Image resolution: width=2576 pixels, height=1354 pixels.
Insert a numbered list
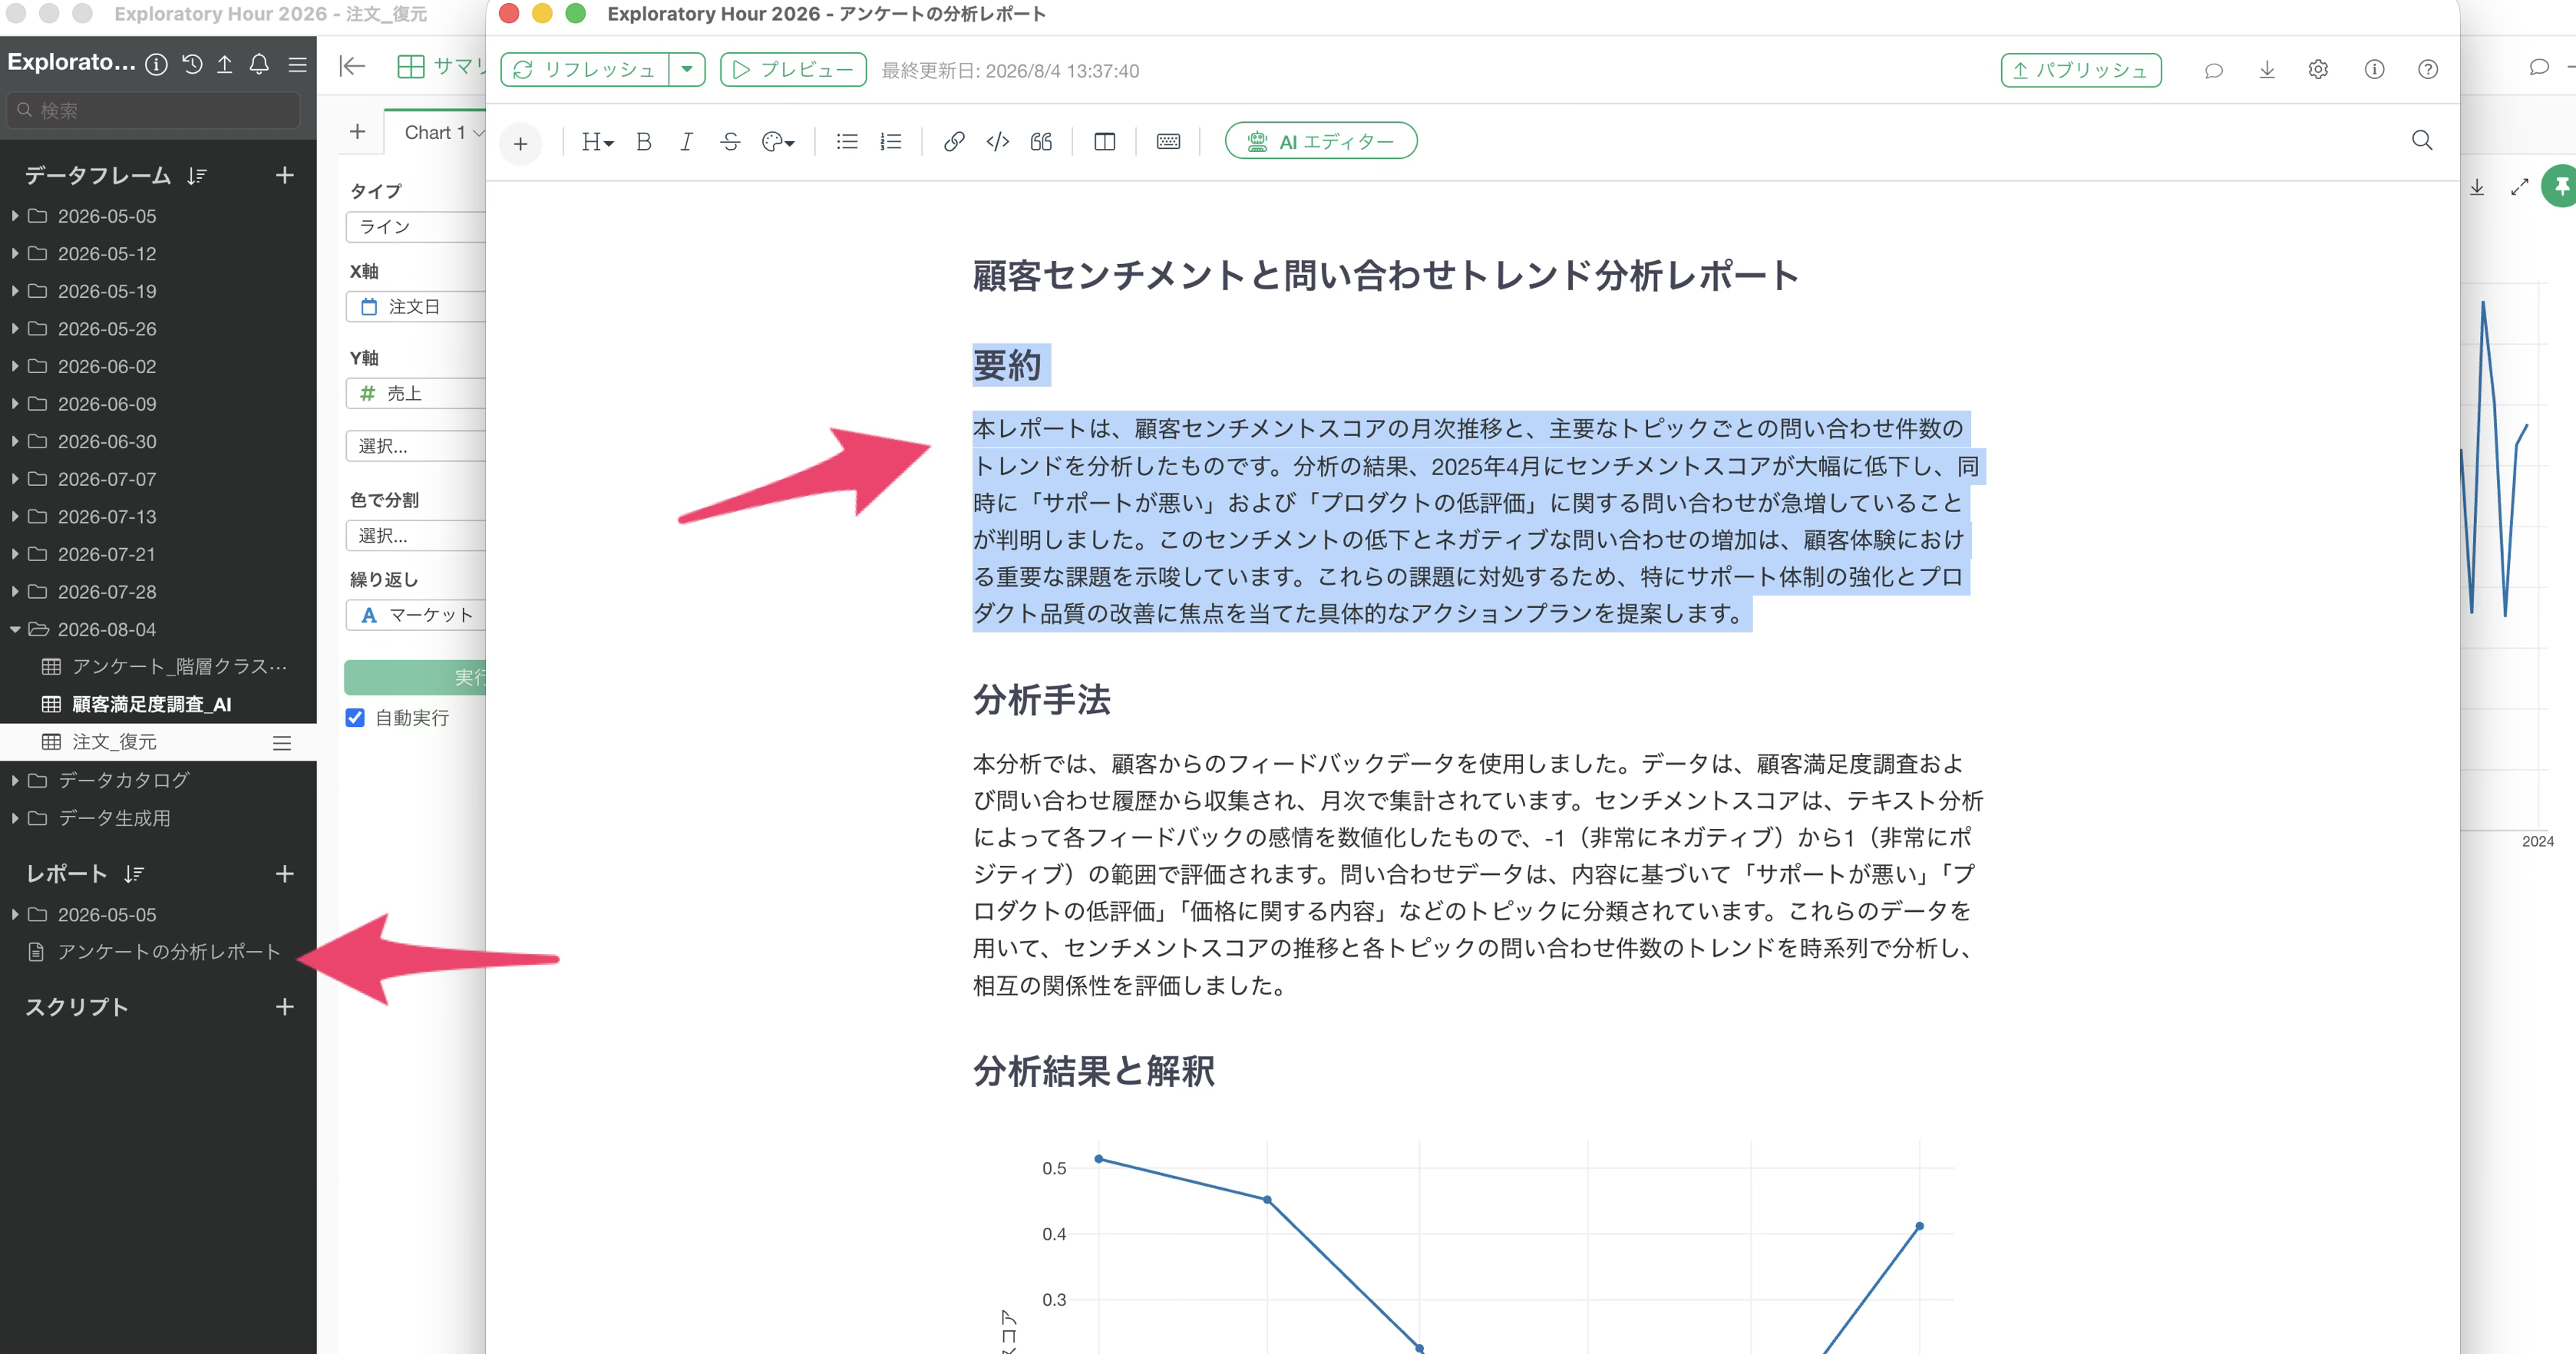[x=890, y=142]
